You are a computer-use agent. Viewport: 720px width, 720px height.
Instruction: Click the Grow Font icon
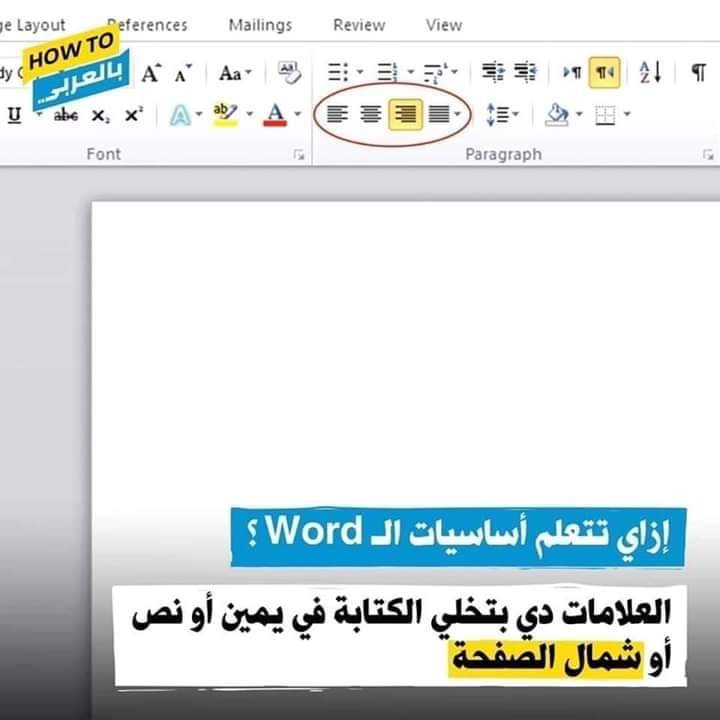click(x=151, y=73)
